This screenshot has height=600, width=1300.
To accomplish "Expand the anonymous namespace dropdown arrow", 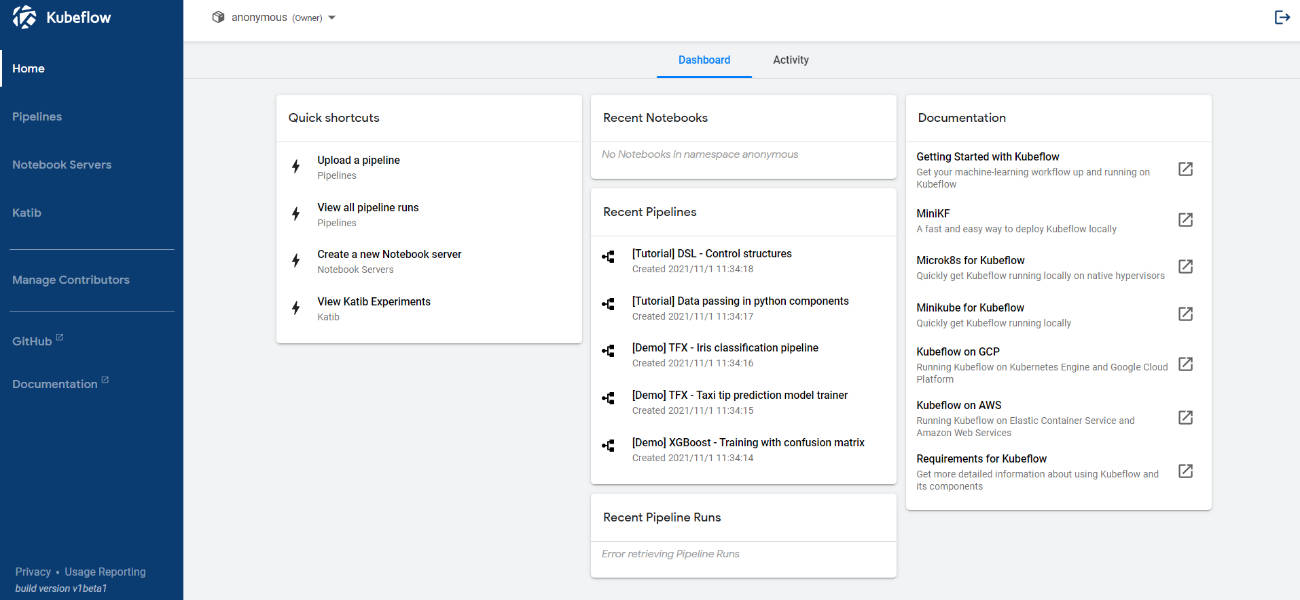I will coord(332,18).
